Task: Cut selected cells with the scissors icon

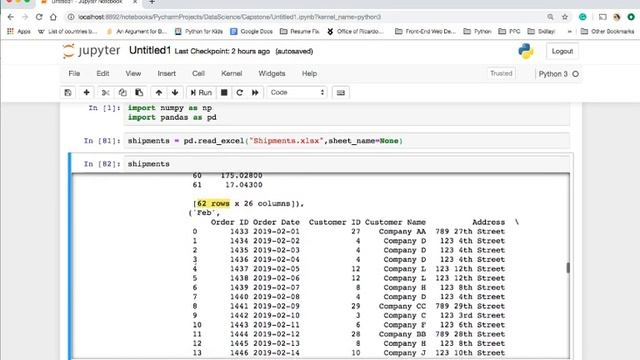Action: pos(105,93)
